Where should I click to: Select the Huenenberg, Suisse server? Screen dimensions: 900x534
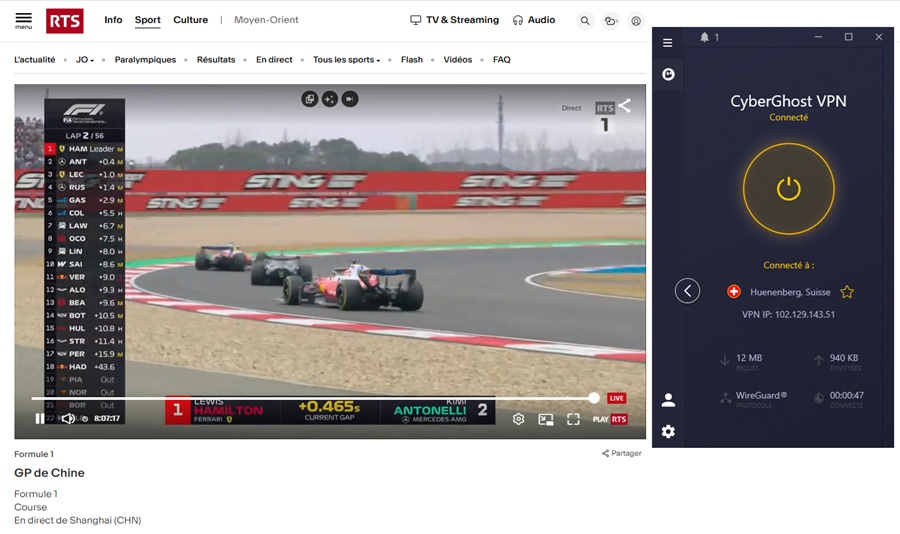point(790,292)
